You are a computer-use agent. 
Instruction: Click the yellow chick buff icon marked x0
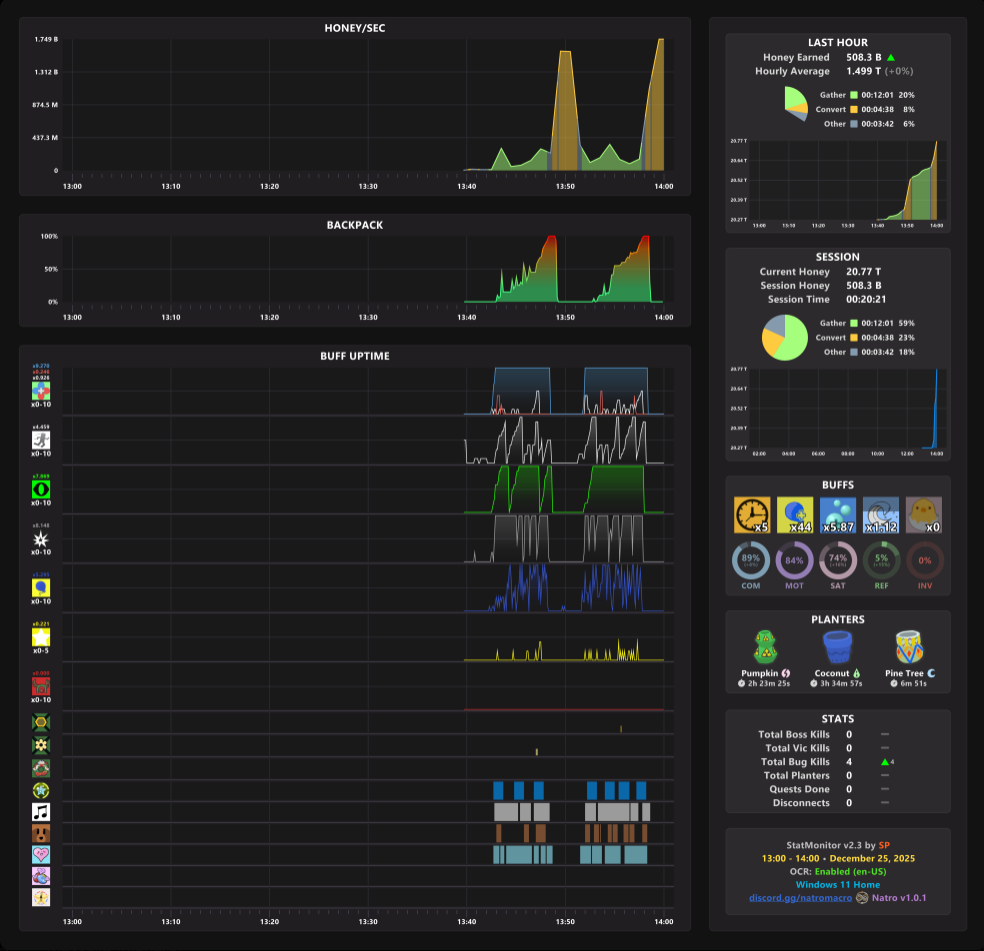point(924,515)
